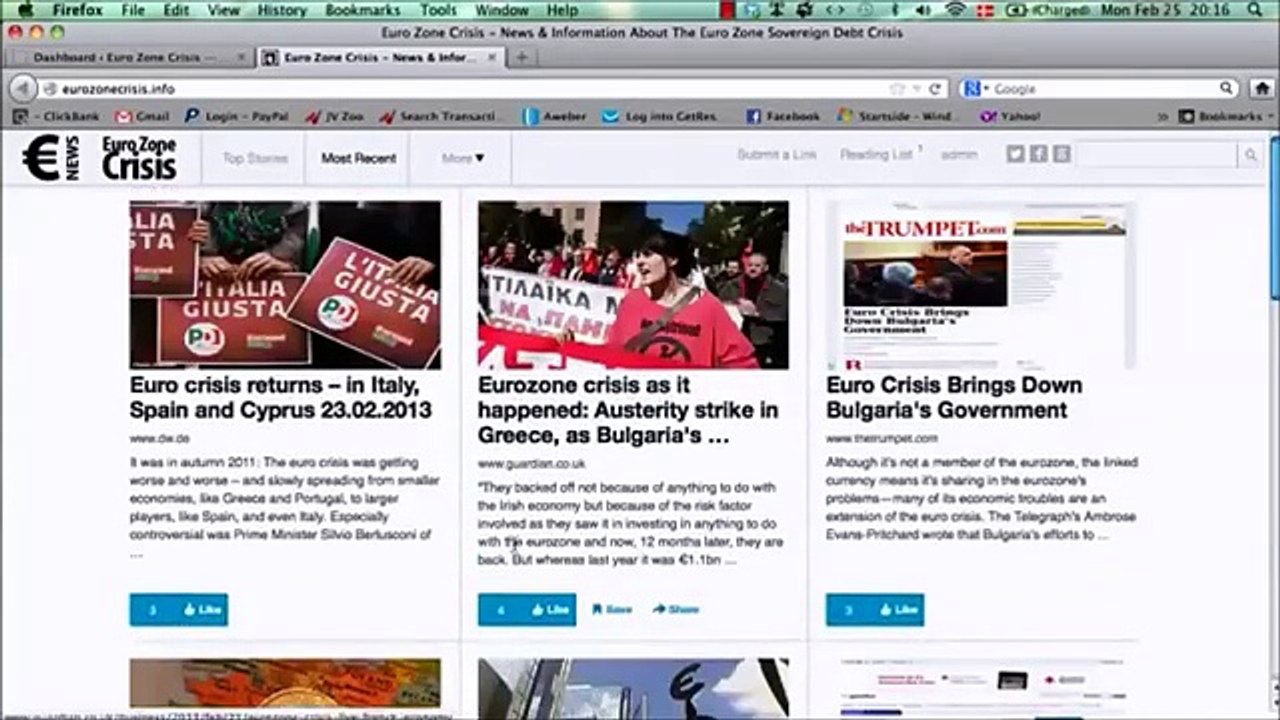Share the Austerity strike in Greece article
This screenshot has width=1280, height=720.
pyautogui.click(x=677, y=610)
